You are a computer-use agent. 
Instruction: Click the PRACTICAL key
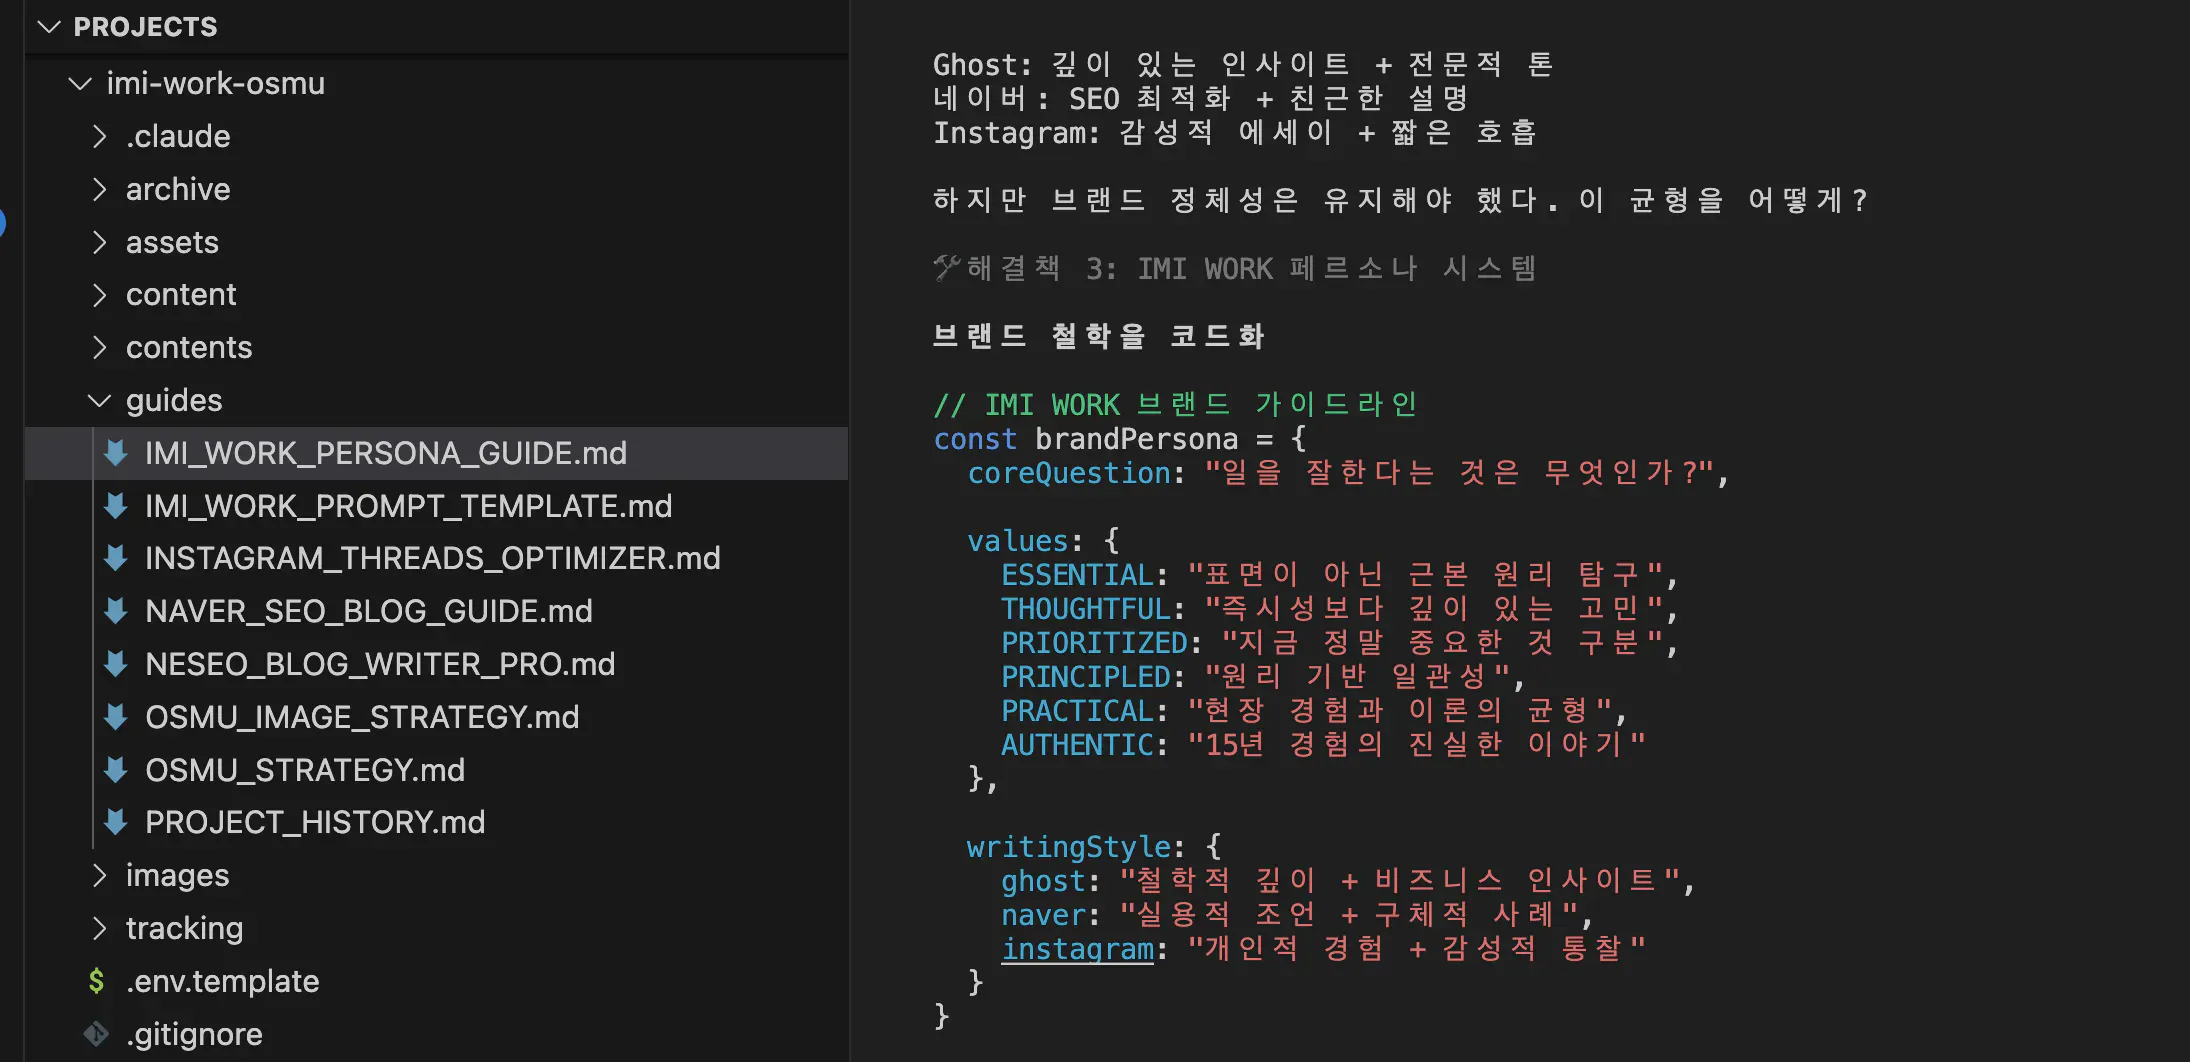point(1078,711)
